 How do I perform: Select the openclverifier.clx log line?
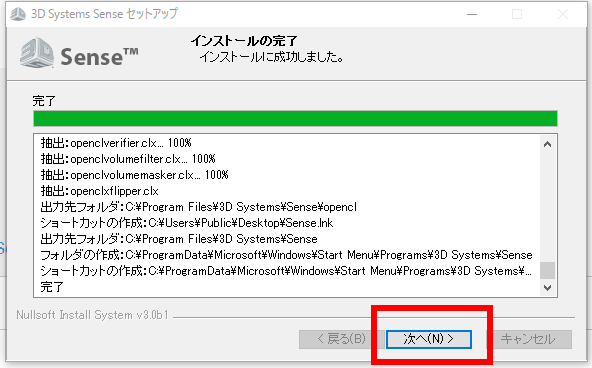(x=116, y=143)
